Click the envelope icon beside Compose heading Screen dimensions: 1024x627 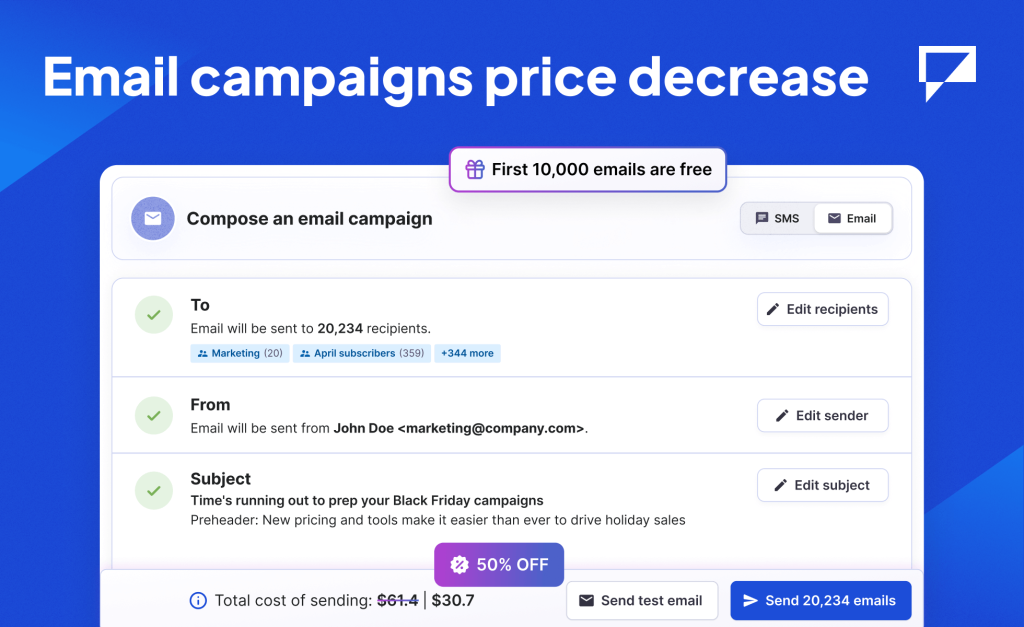(153, 219)
